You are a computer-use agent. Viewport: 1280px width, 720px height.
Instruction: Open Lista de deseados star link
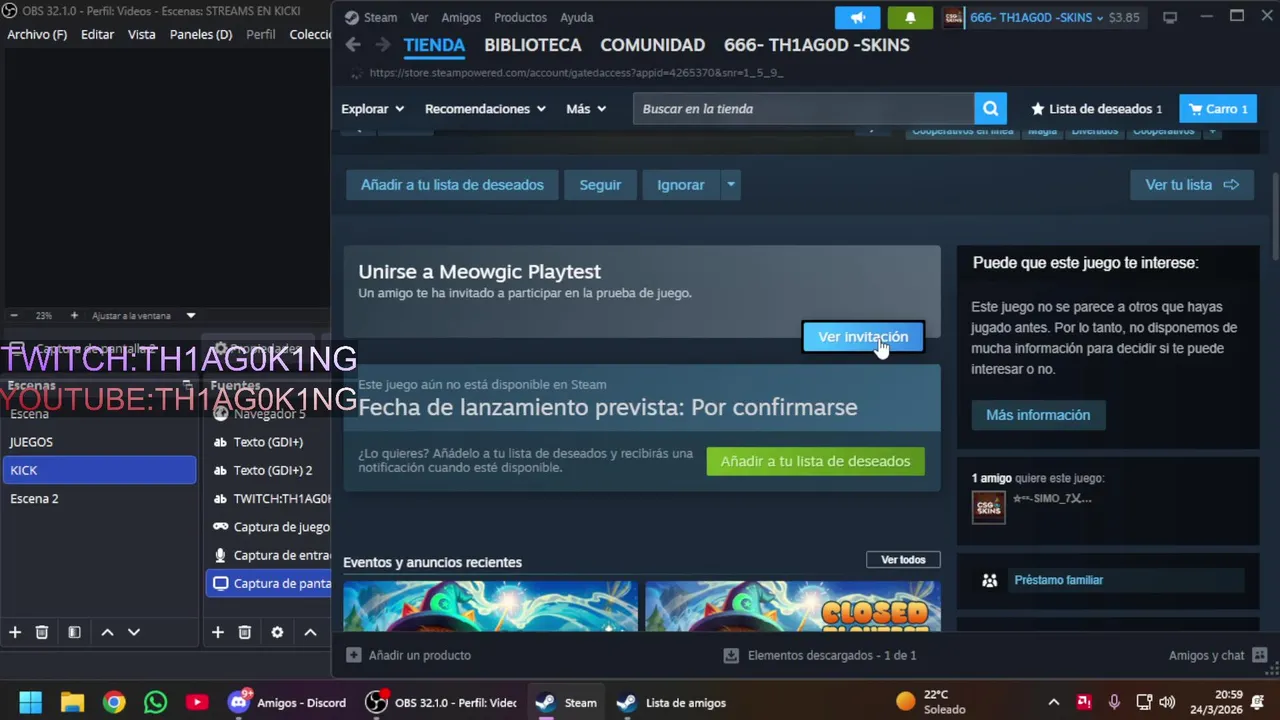(1096, 109)
